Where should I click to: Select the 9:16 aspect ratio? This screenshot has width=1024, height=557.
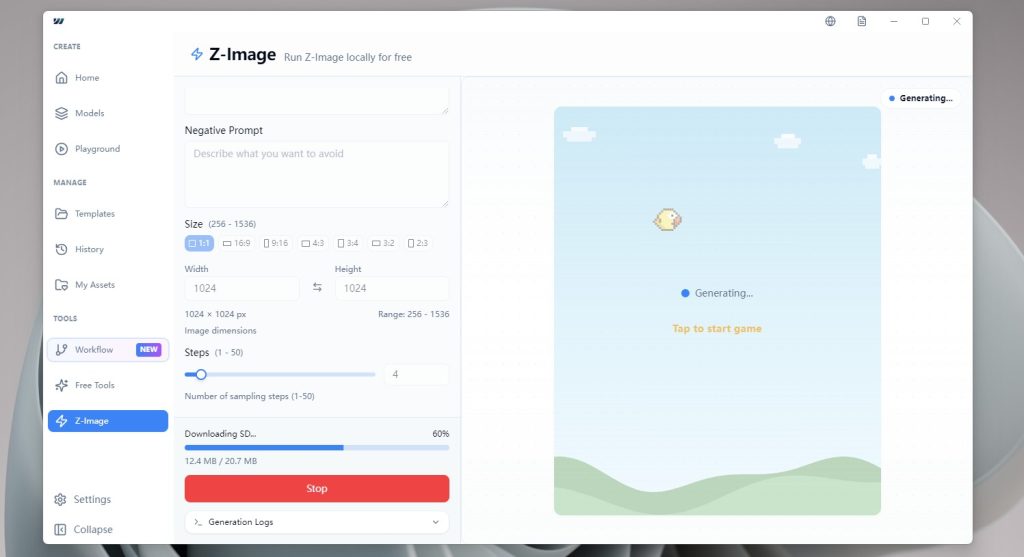pyautogui.click(x=276, y=243)
